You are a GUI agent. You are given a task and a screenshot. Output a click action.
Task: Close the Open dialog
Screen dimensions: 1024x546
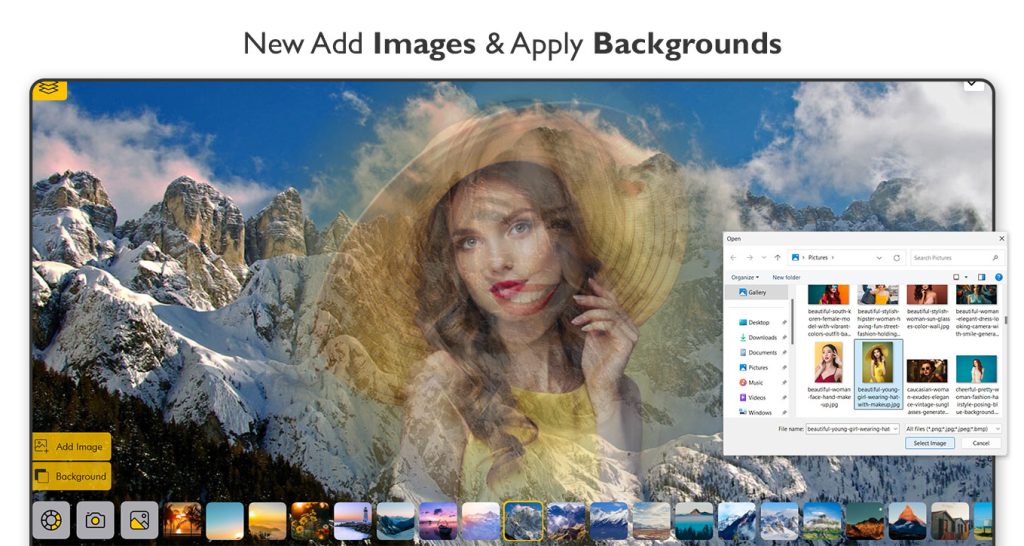(x=1002, y=239)
